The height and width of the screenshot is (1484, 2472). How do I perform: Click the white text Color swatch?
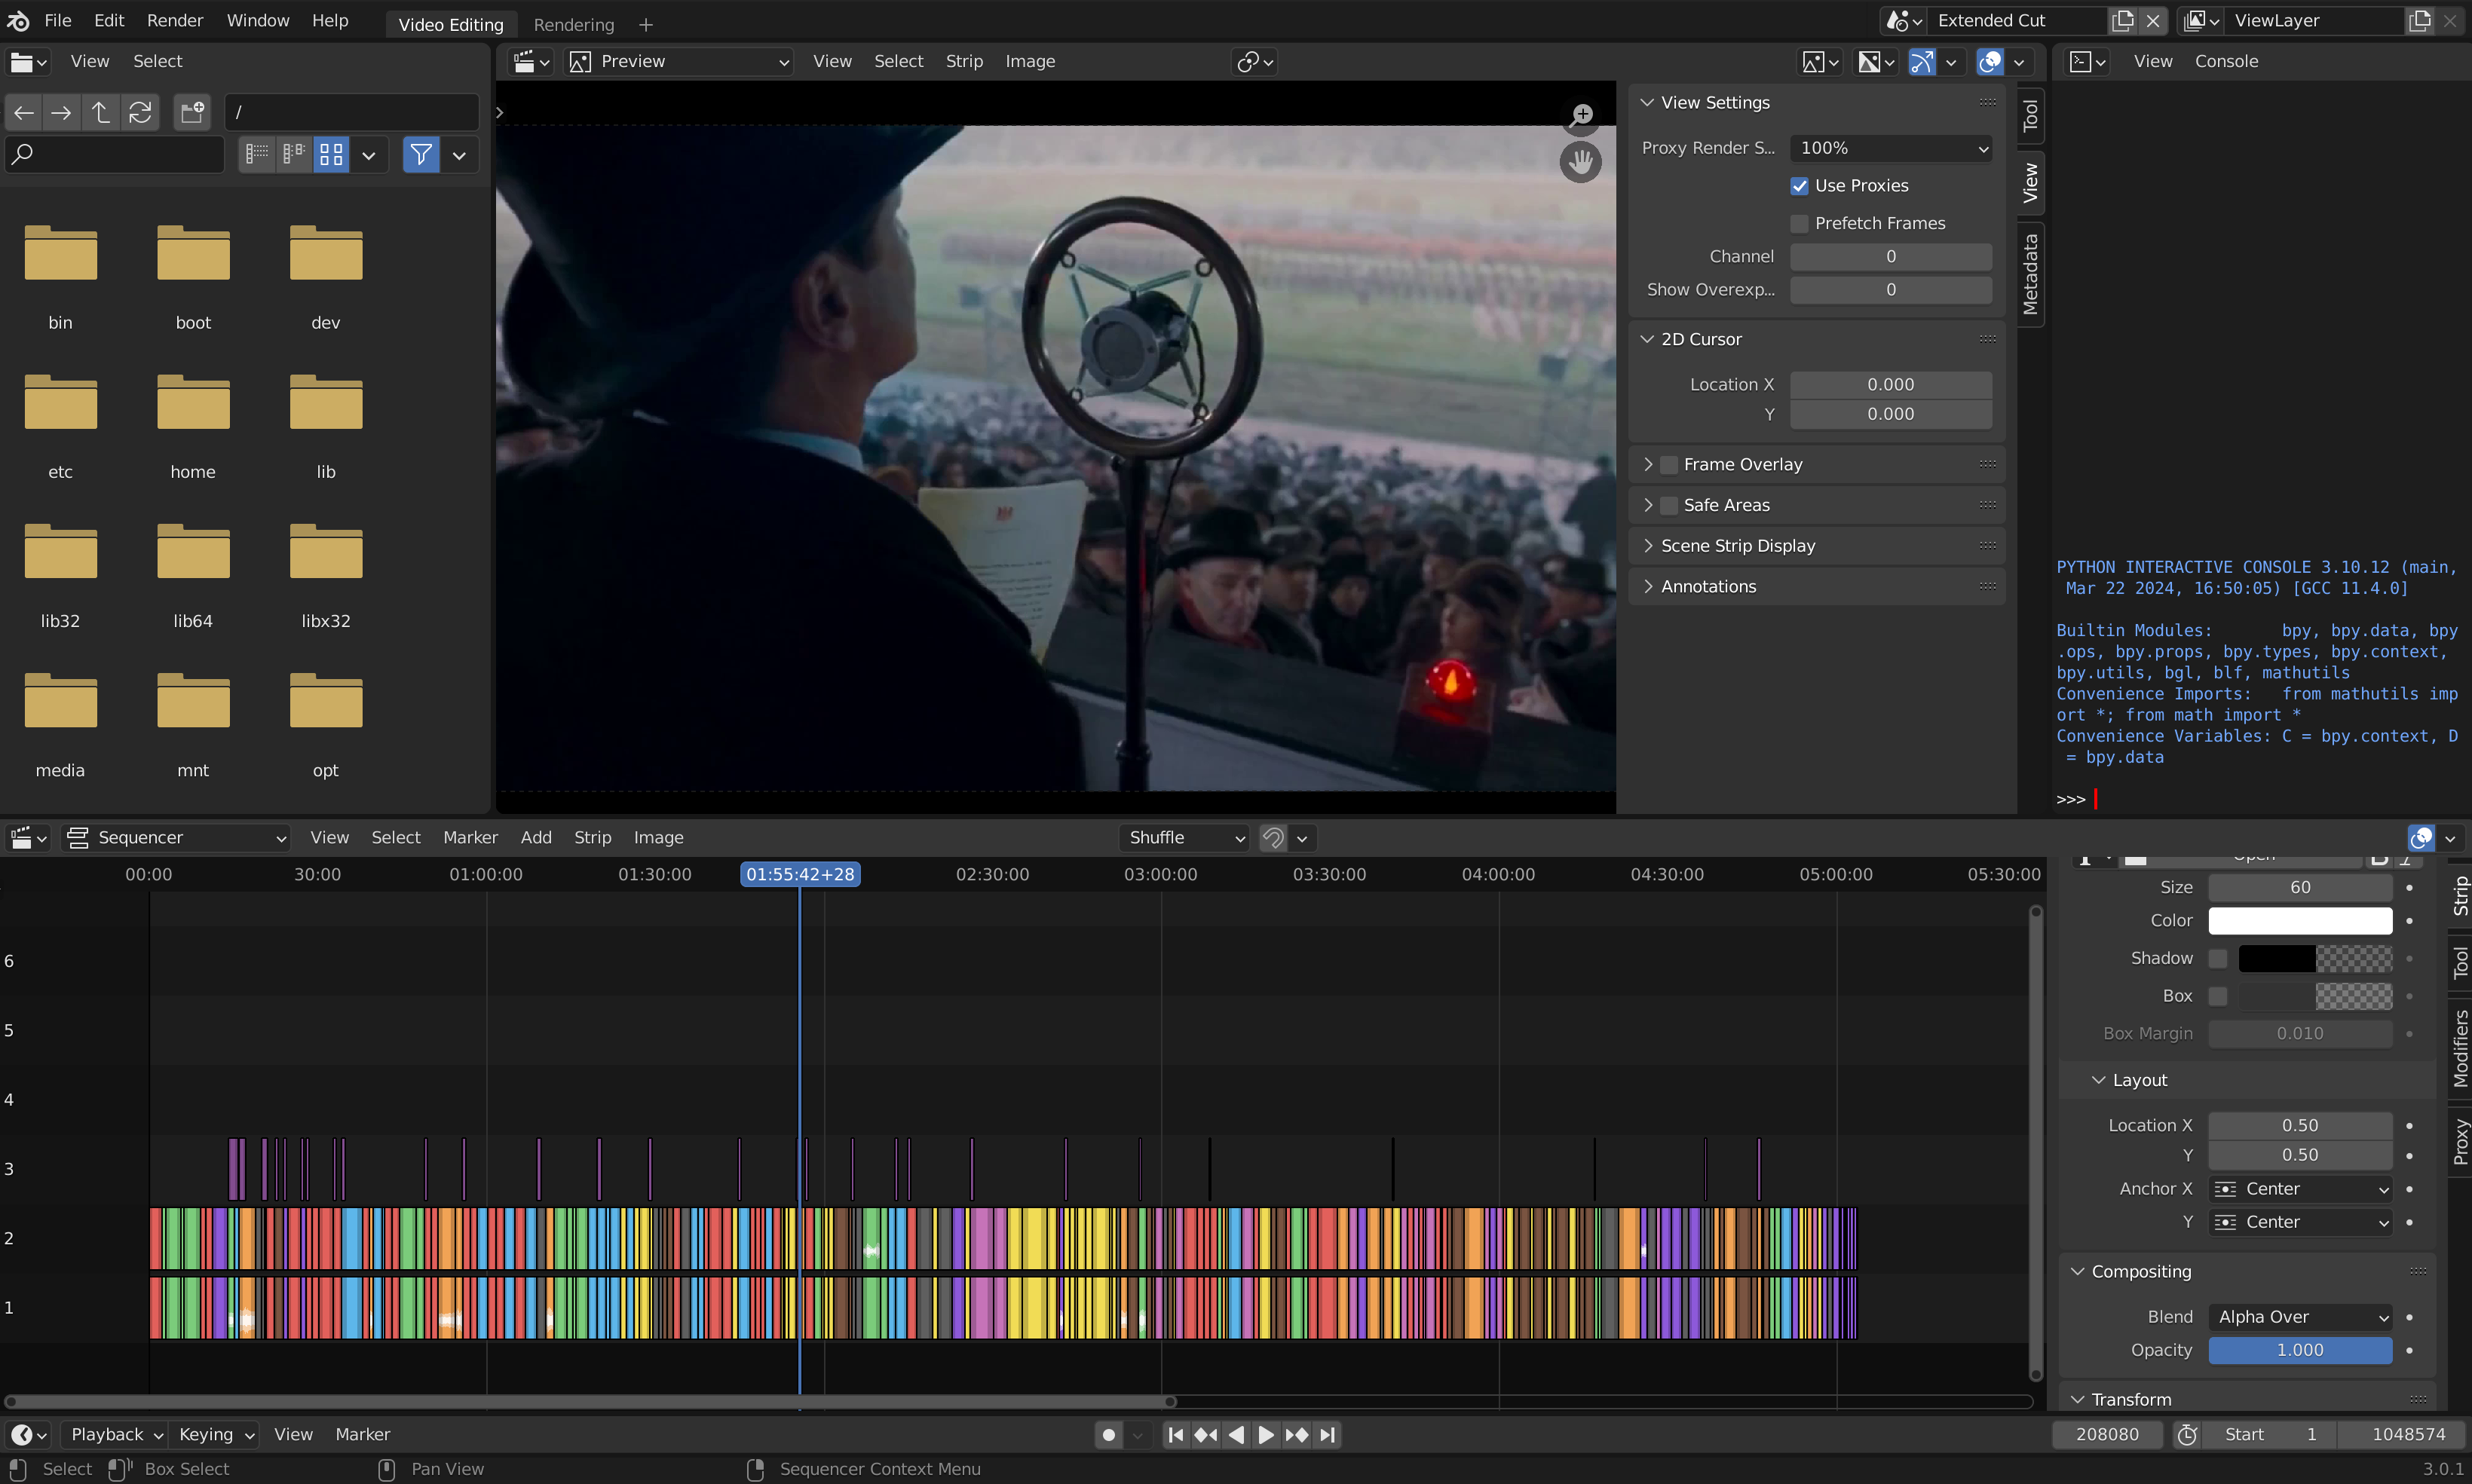[2300, 921]
